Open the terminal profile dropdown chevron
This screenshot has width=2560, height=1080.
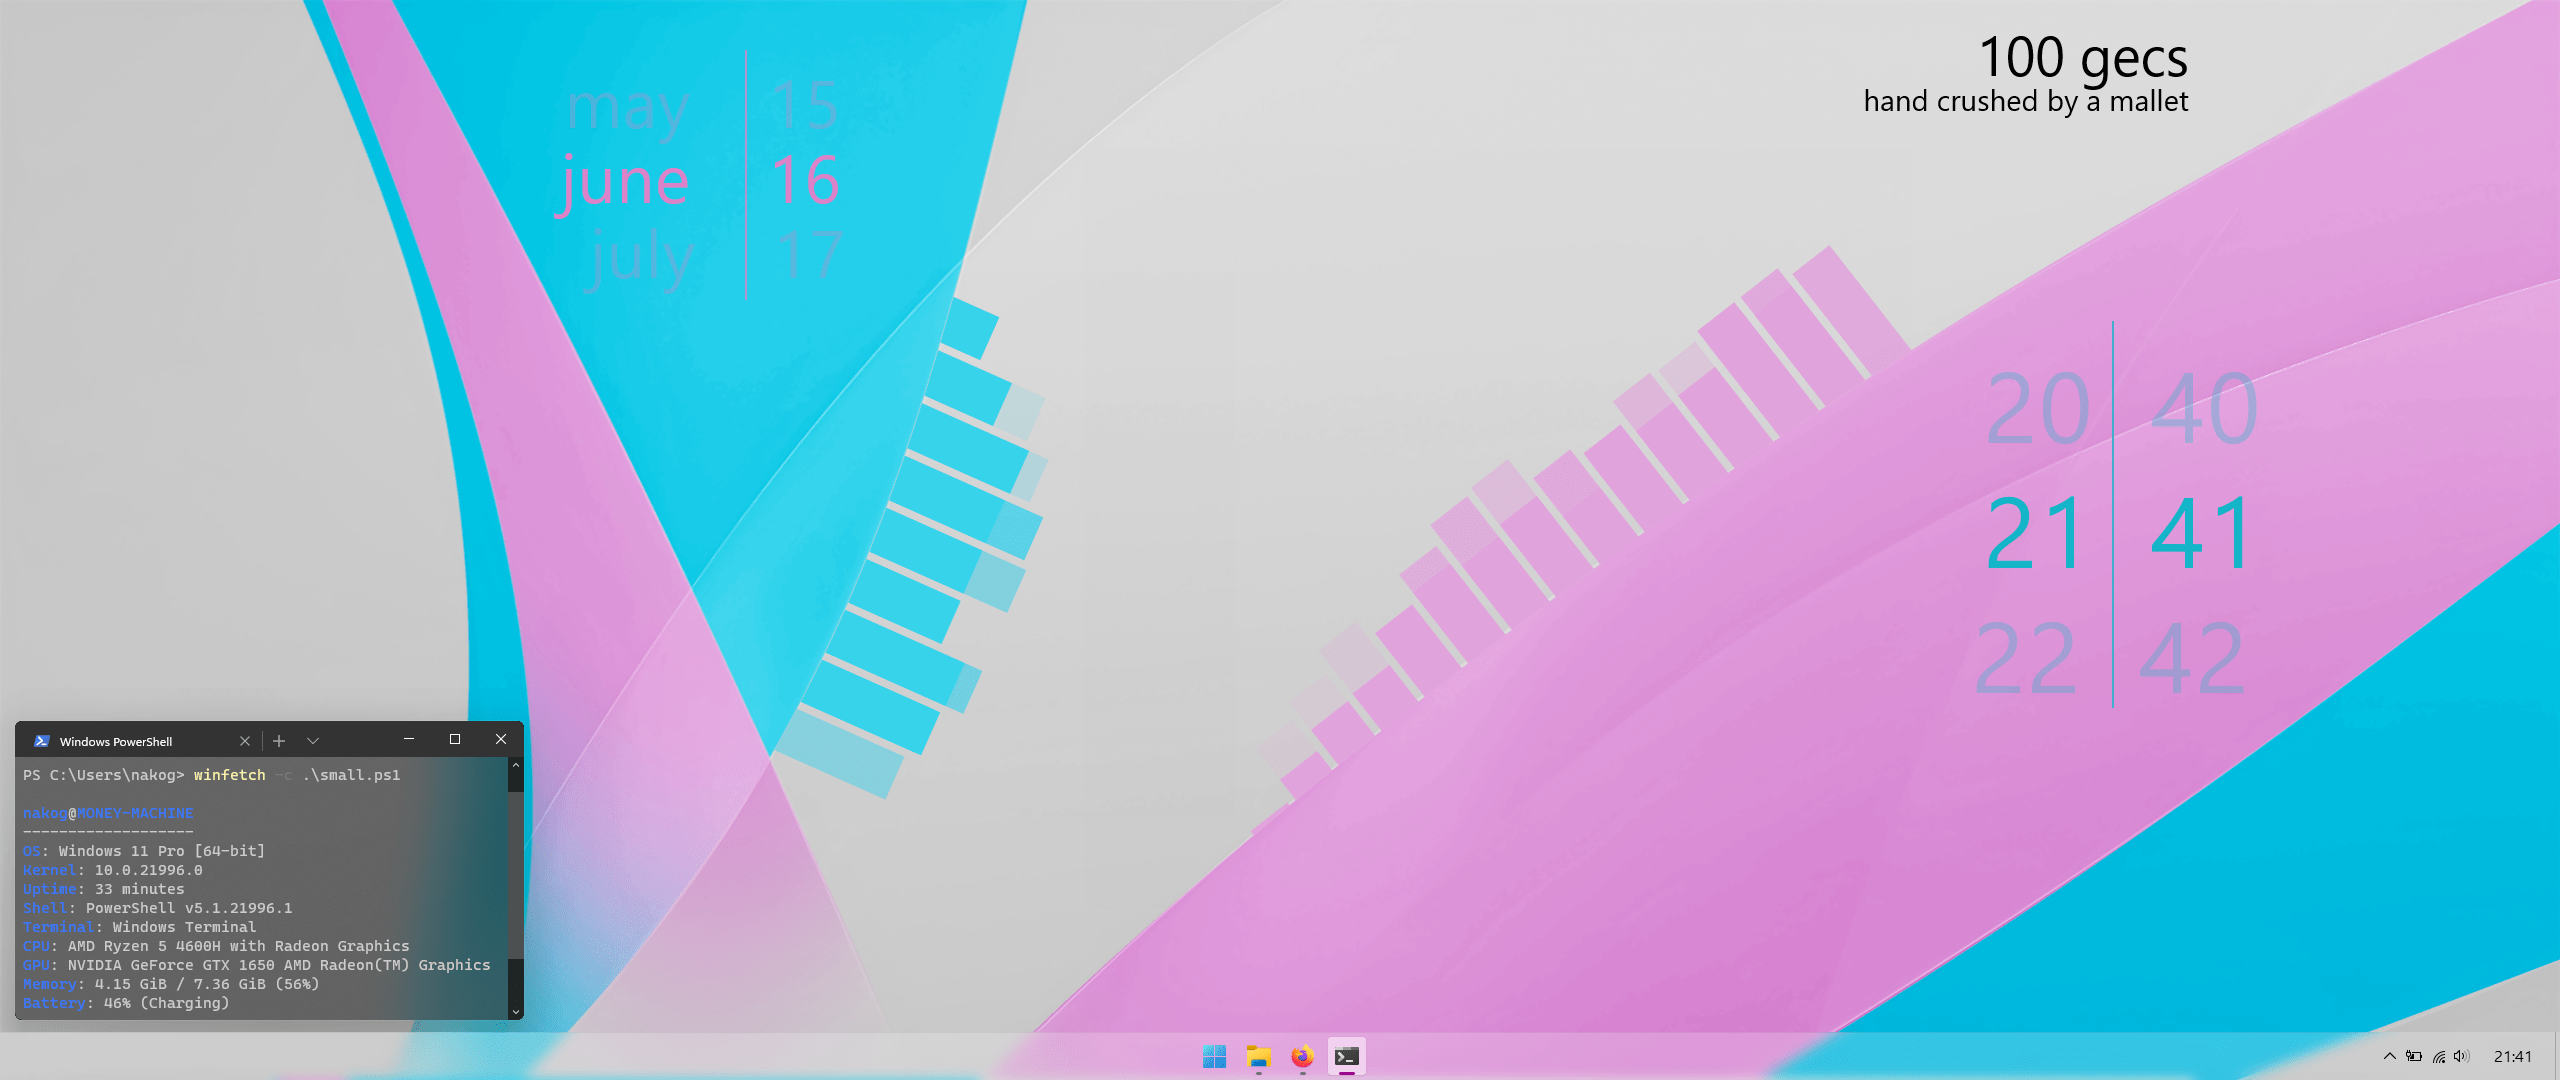(x=313, y=741)
